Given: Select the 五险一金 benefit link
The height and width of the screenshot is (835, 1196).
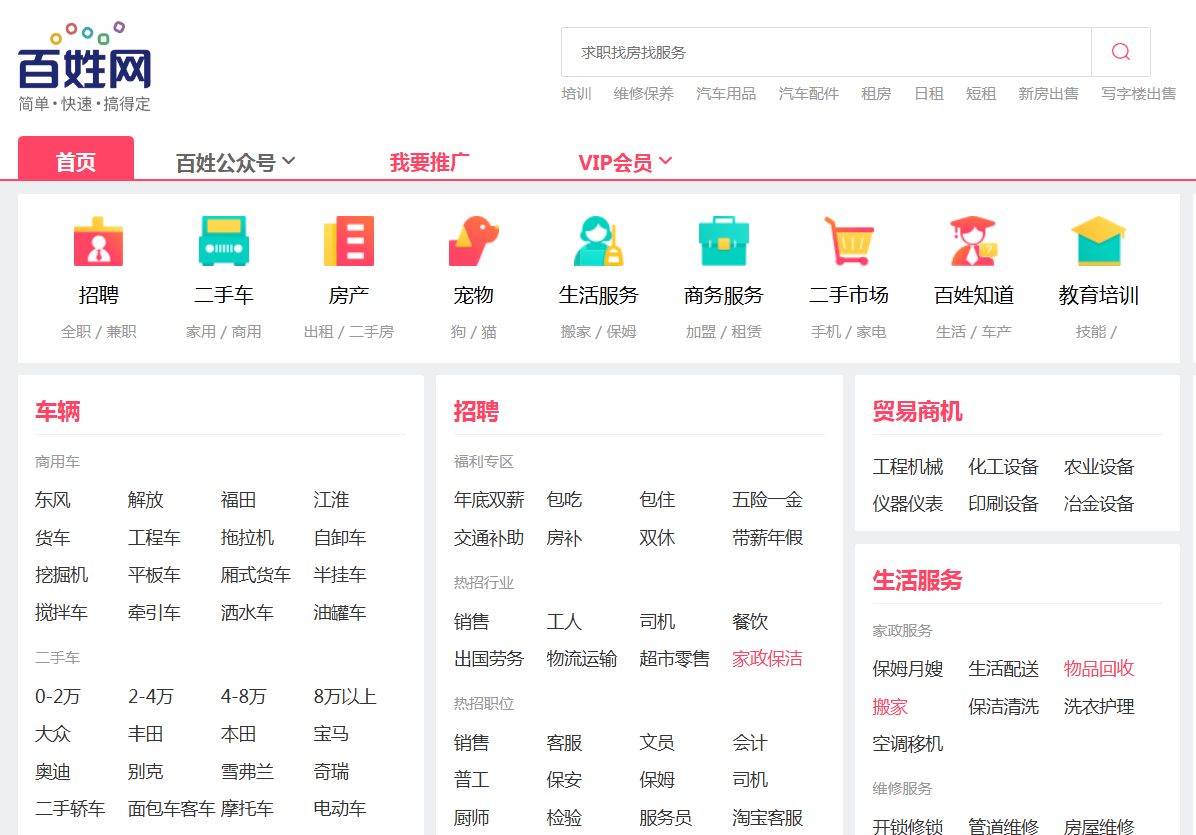Looking at the screenshot, I should 767,500.
